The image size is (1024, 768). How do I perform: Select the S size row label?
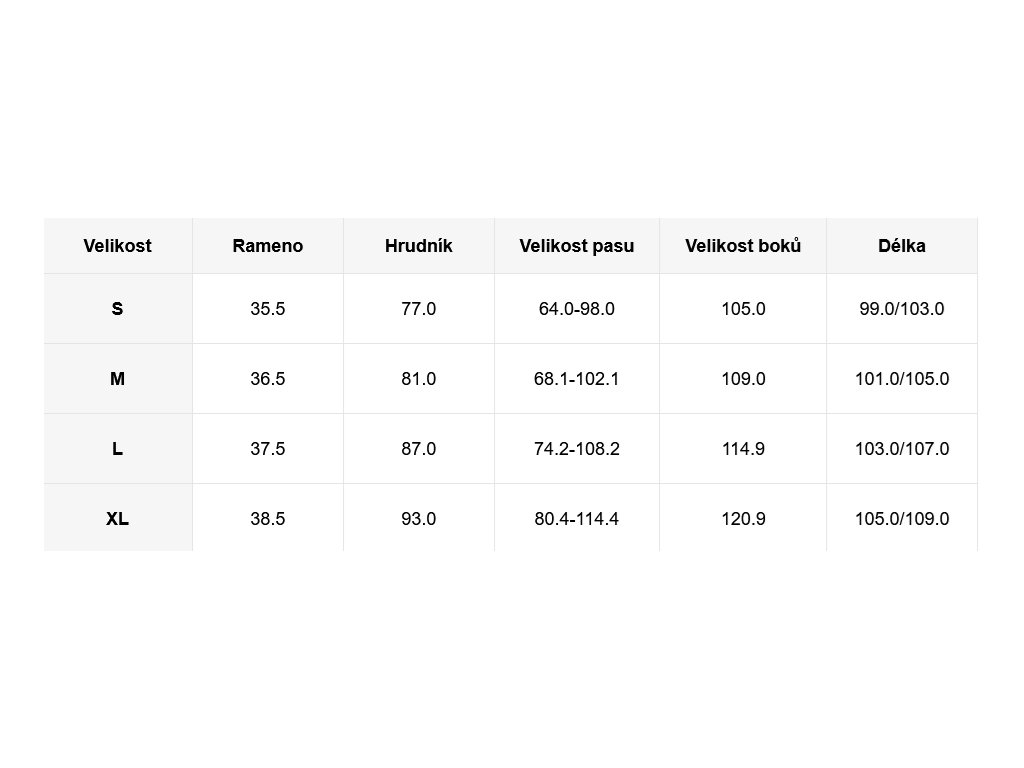coord(118,309)
